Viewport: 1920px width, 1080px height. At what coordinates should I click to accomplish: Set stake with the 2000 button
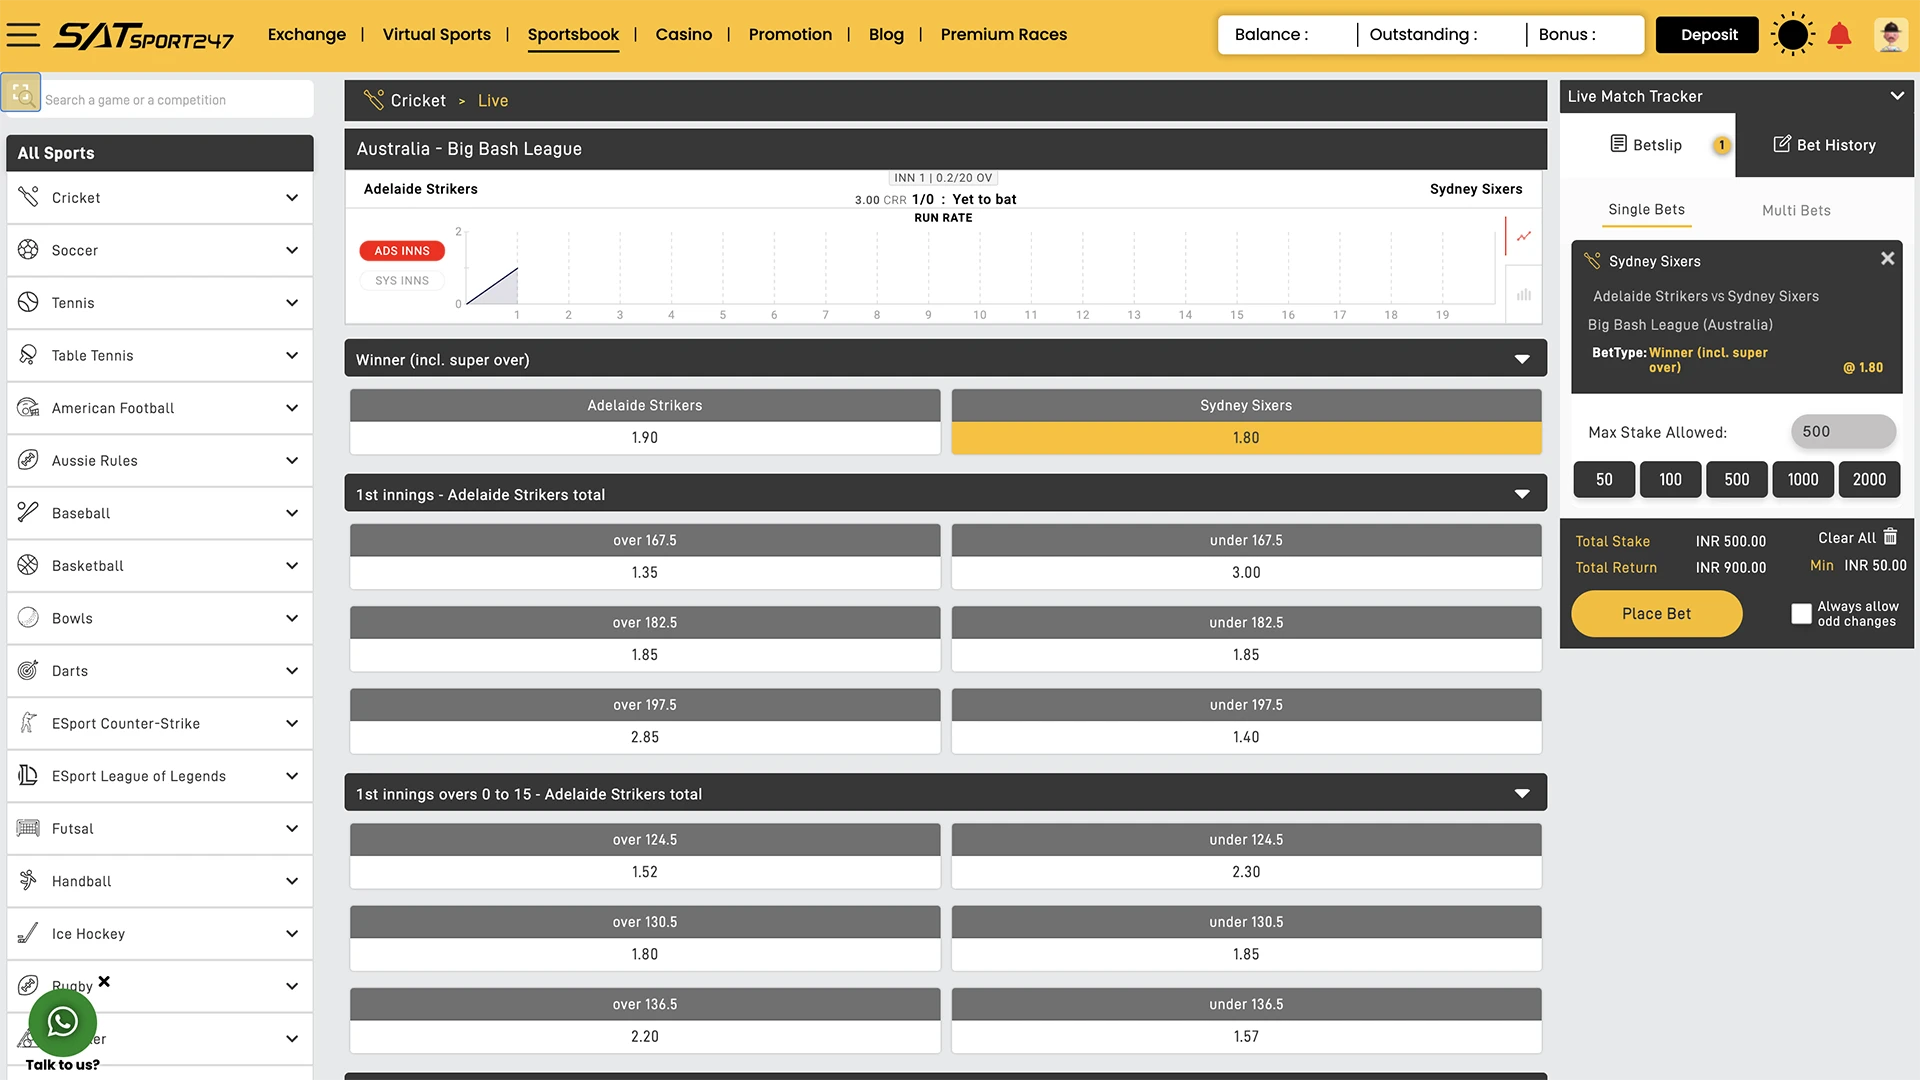tap(1869, 480)
